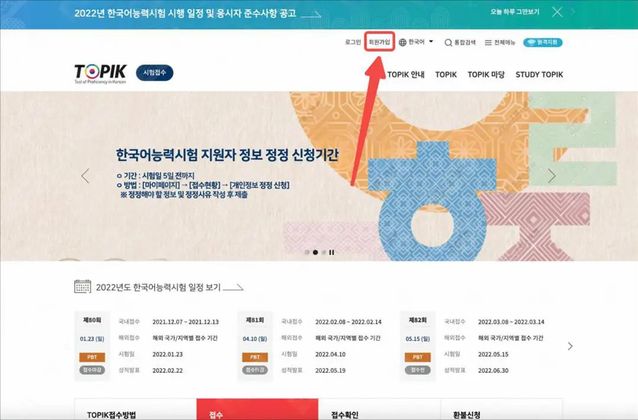Click the TOPIK logo
Viewport: 638px width, 420px height.
tap(100, 74)
